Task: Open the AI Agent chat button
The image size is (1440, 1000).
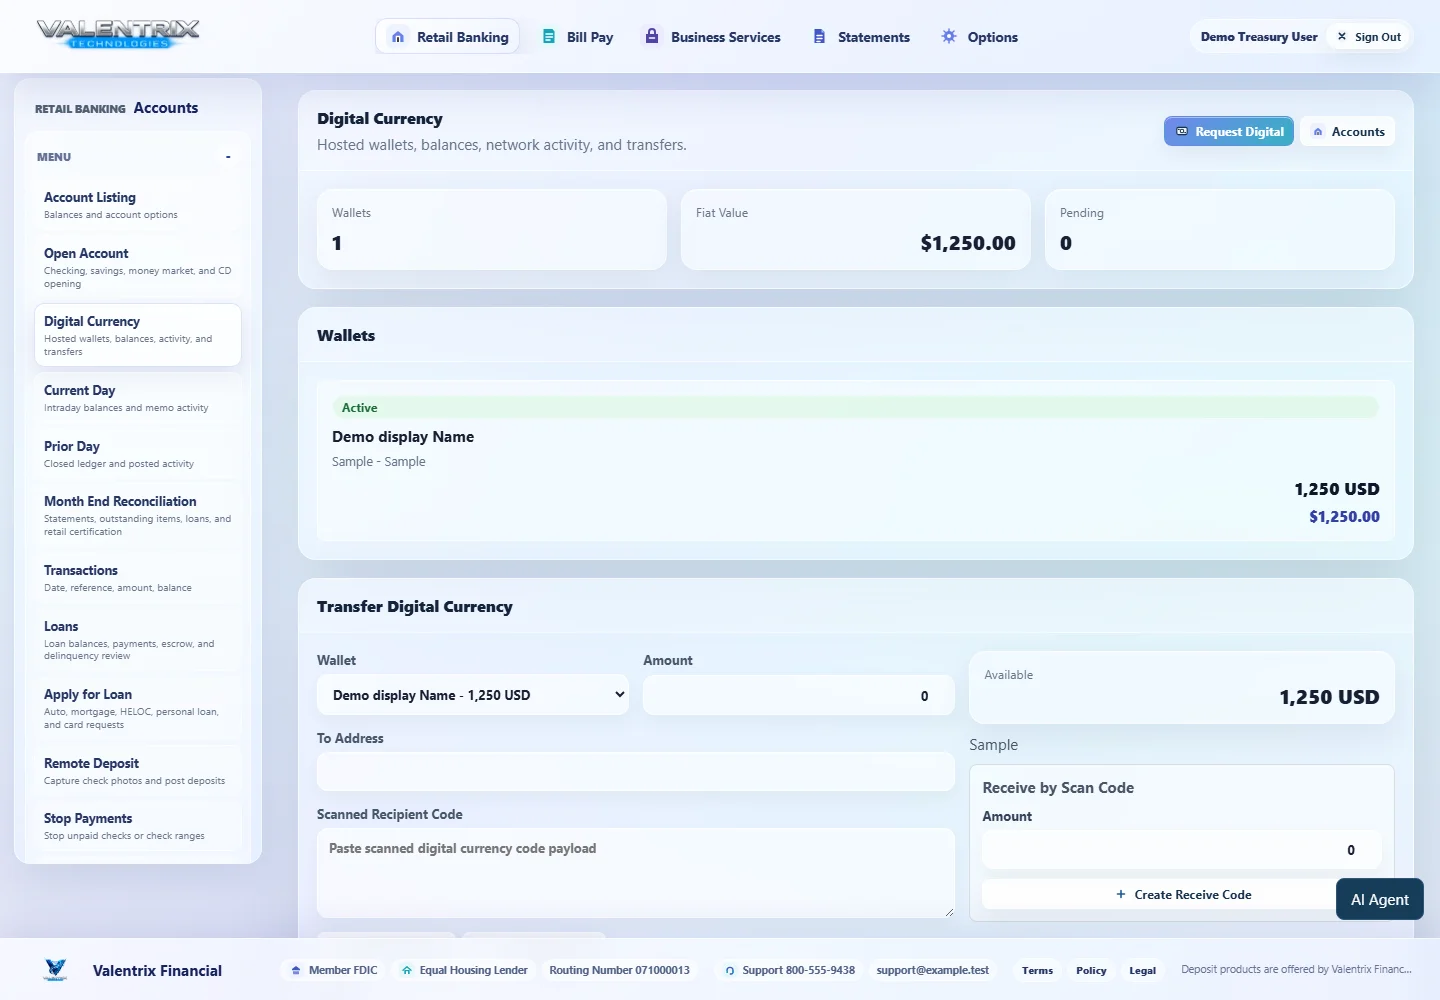Action: tap(1380, 899)
